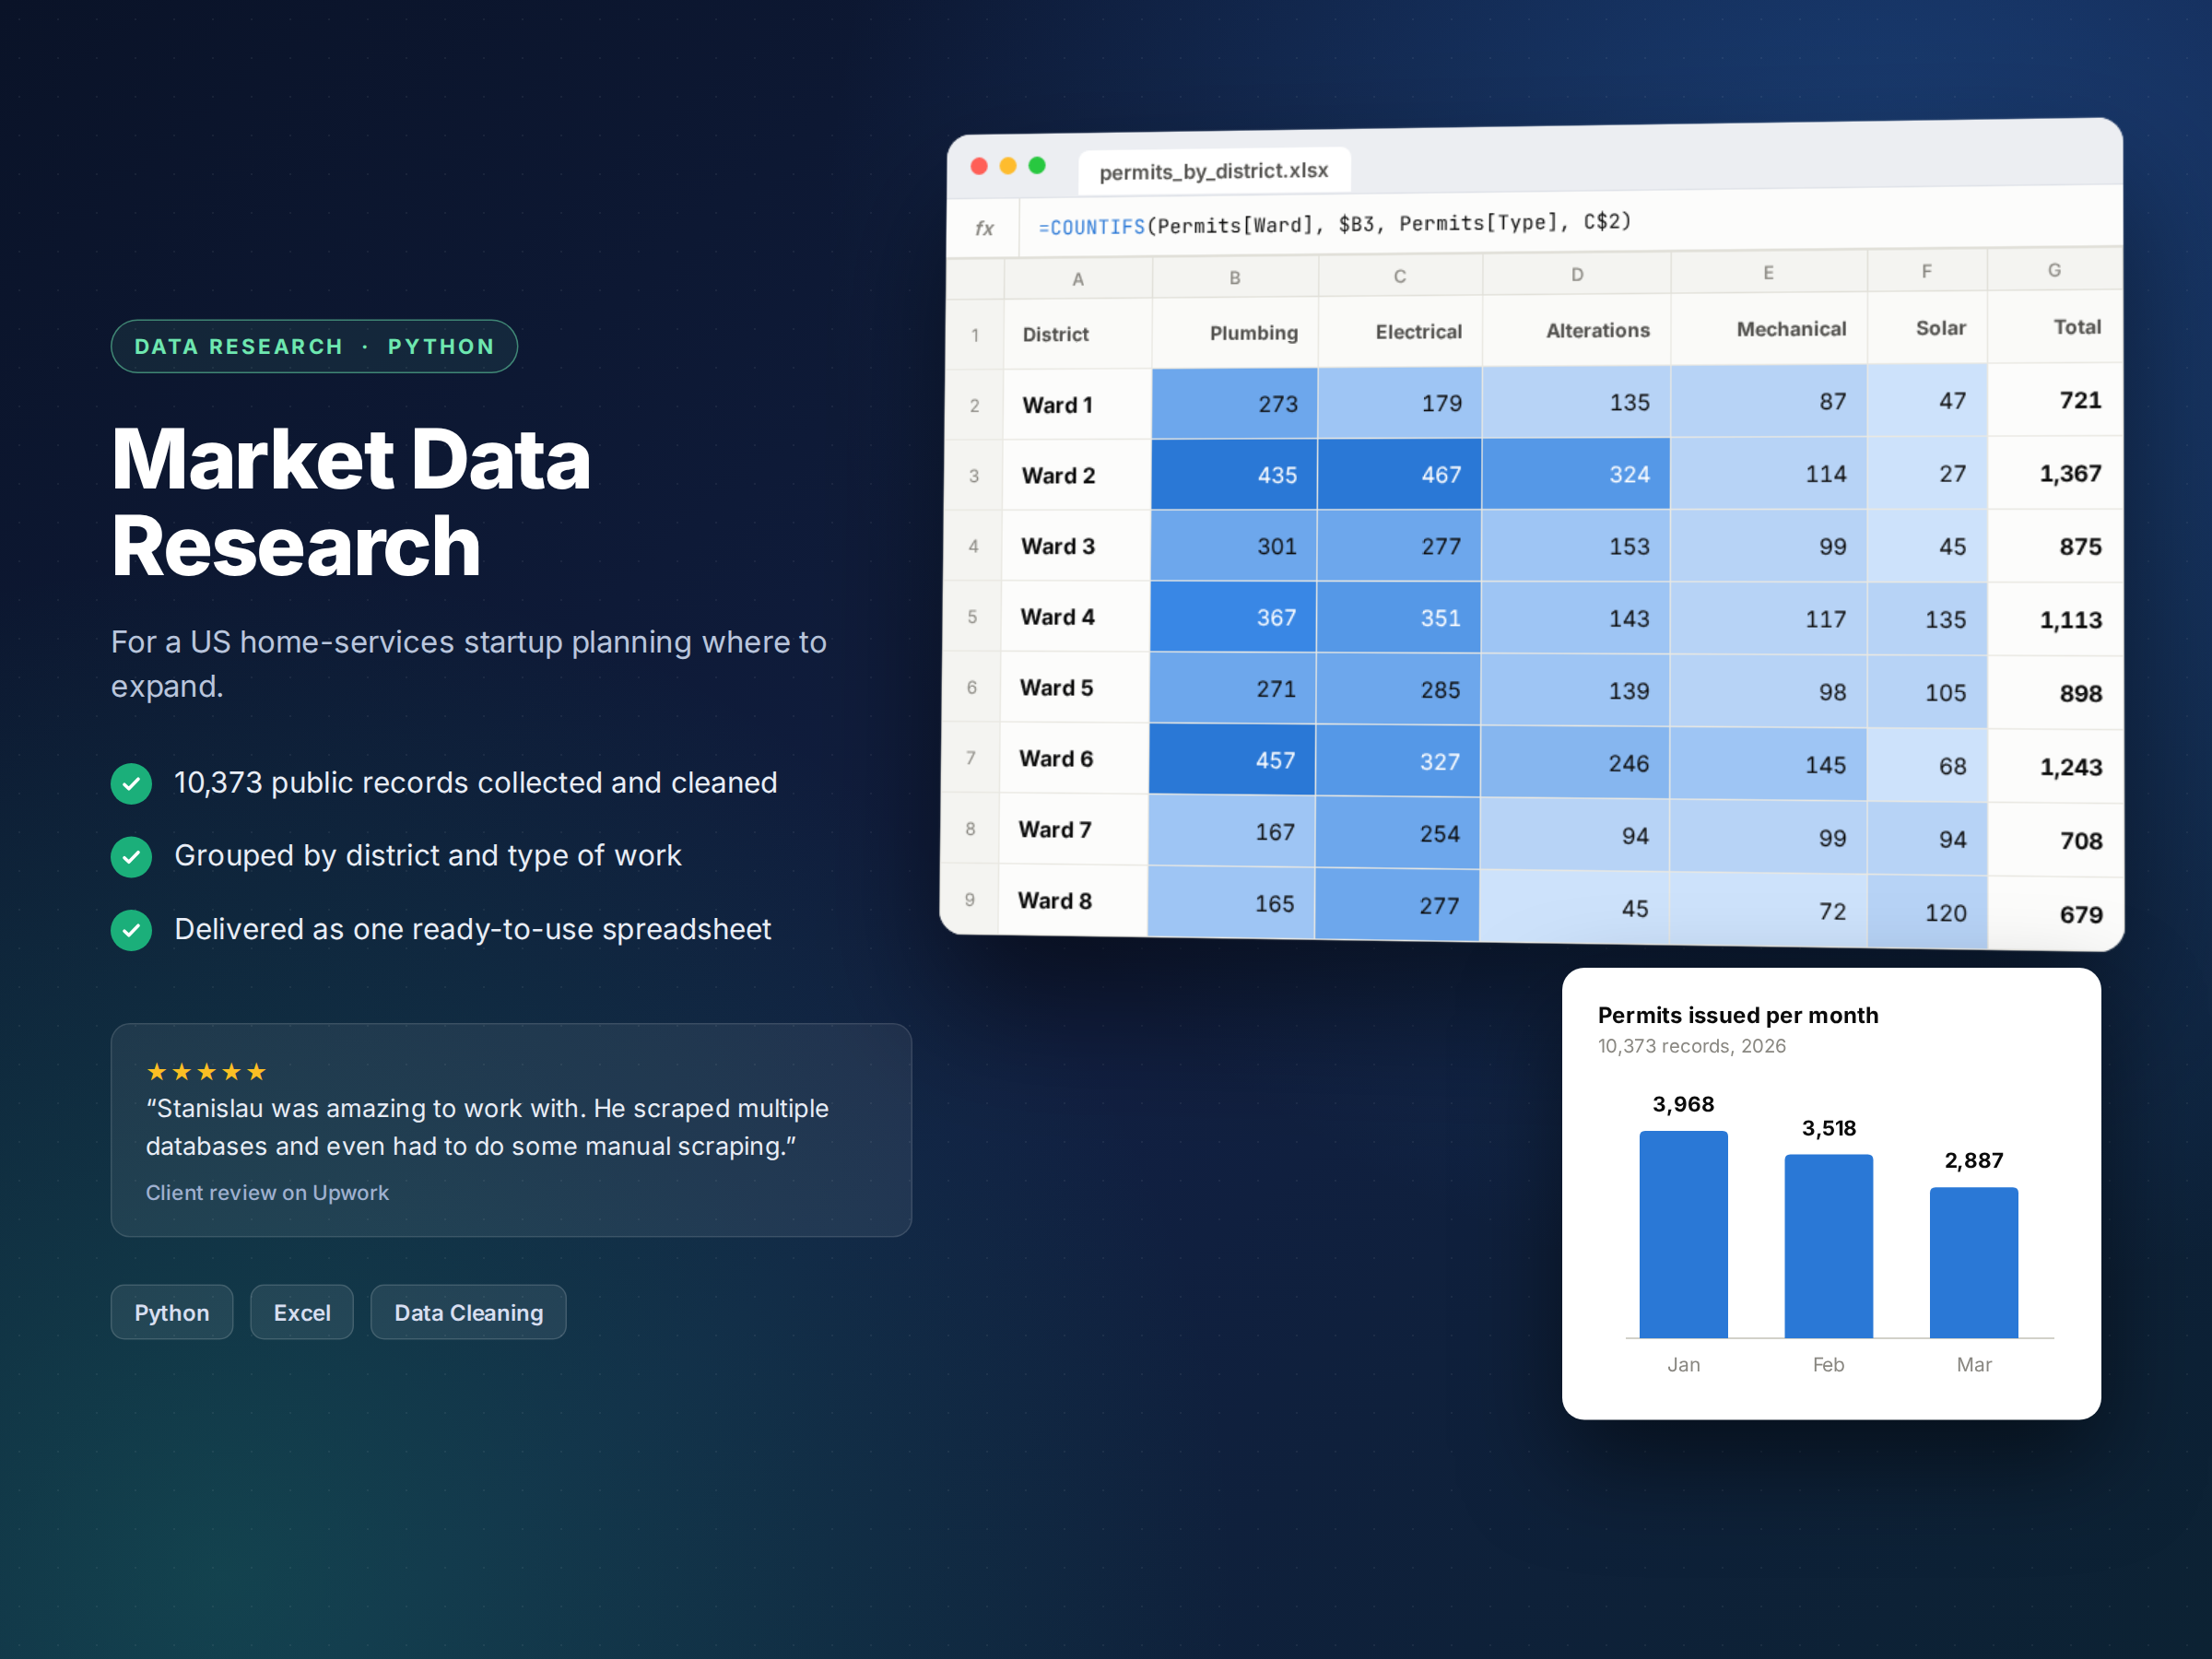
Task: Select column B header
Action: pyautogui.click(x=1235, y=277)
